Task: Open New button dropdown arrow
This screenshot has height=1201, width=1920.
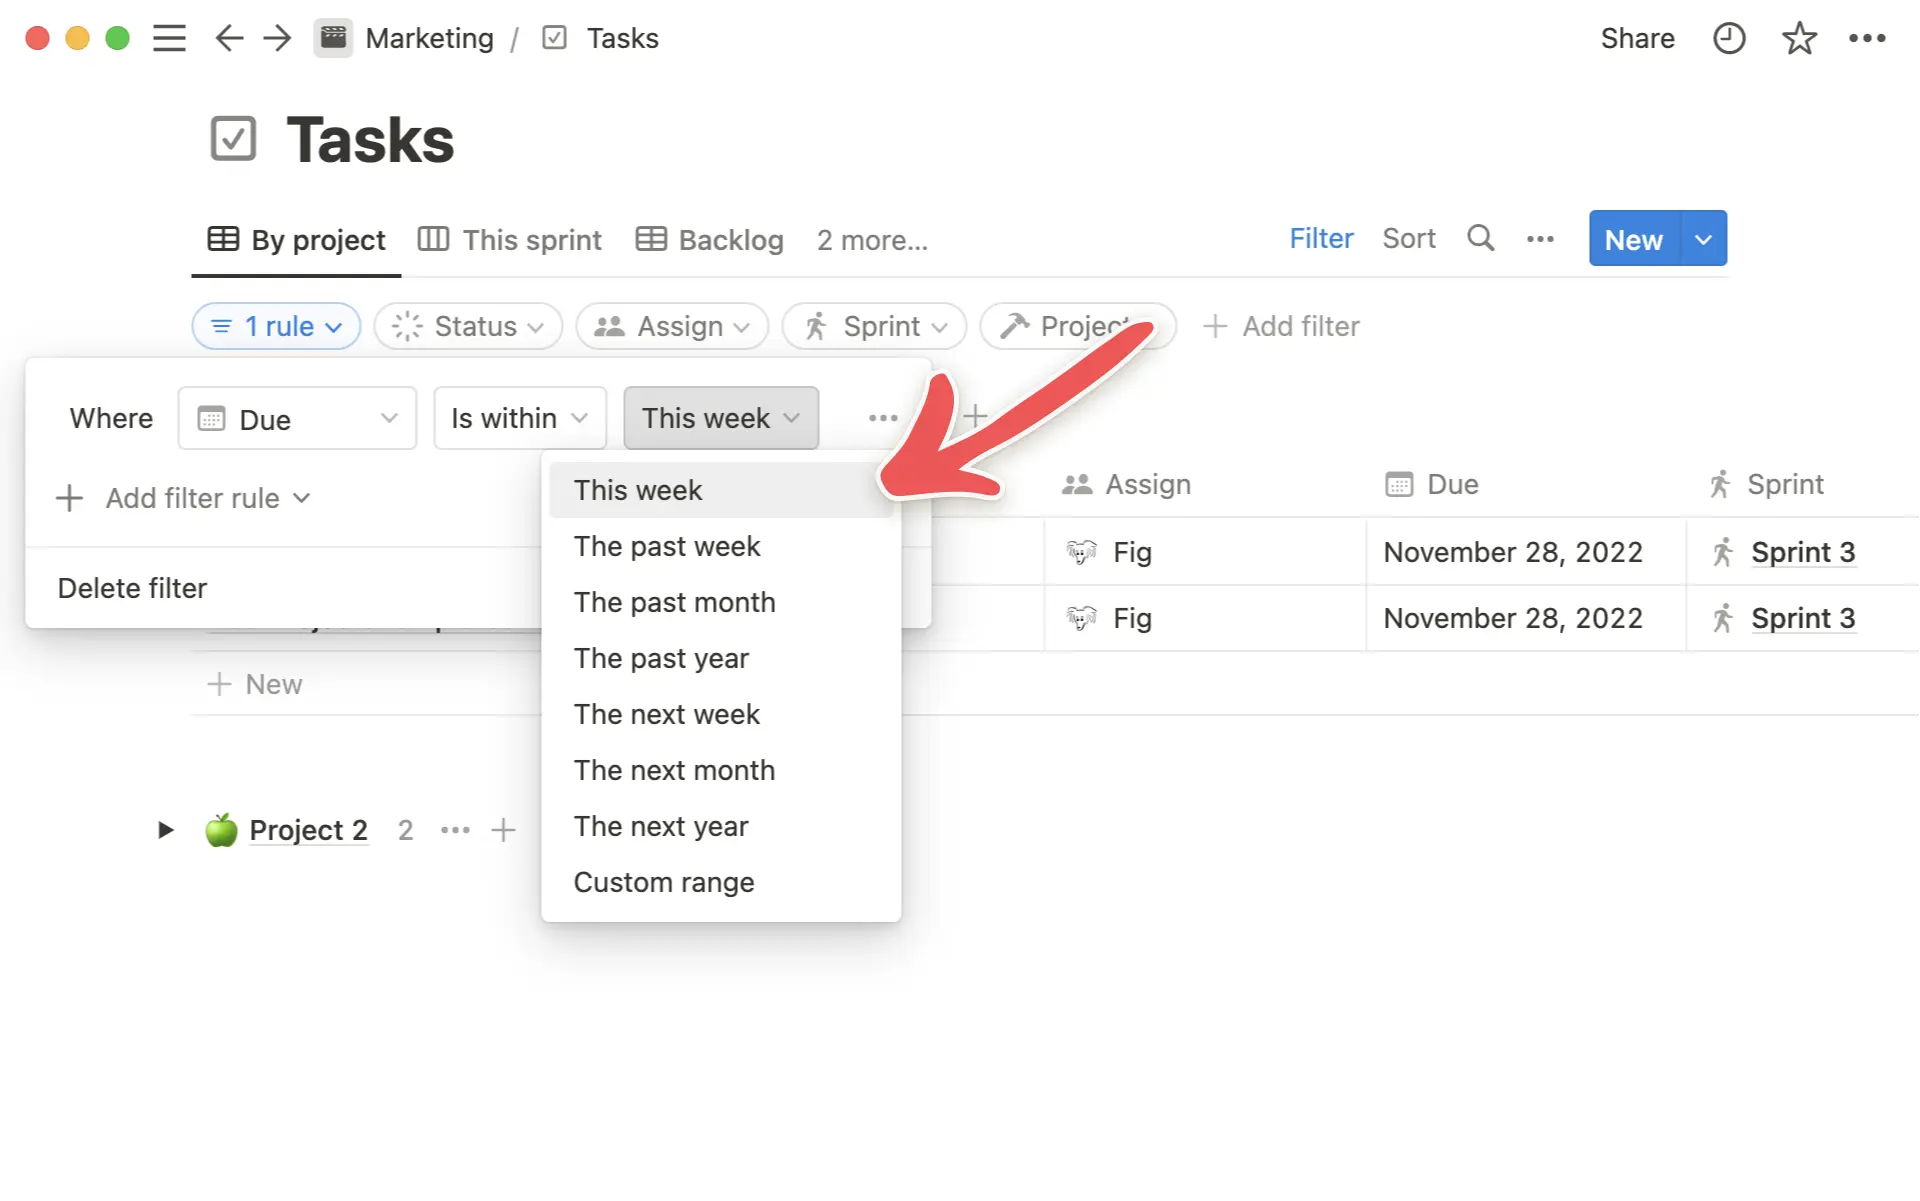Action: 1704,239
